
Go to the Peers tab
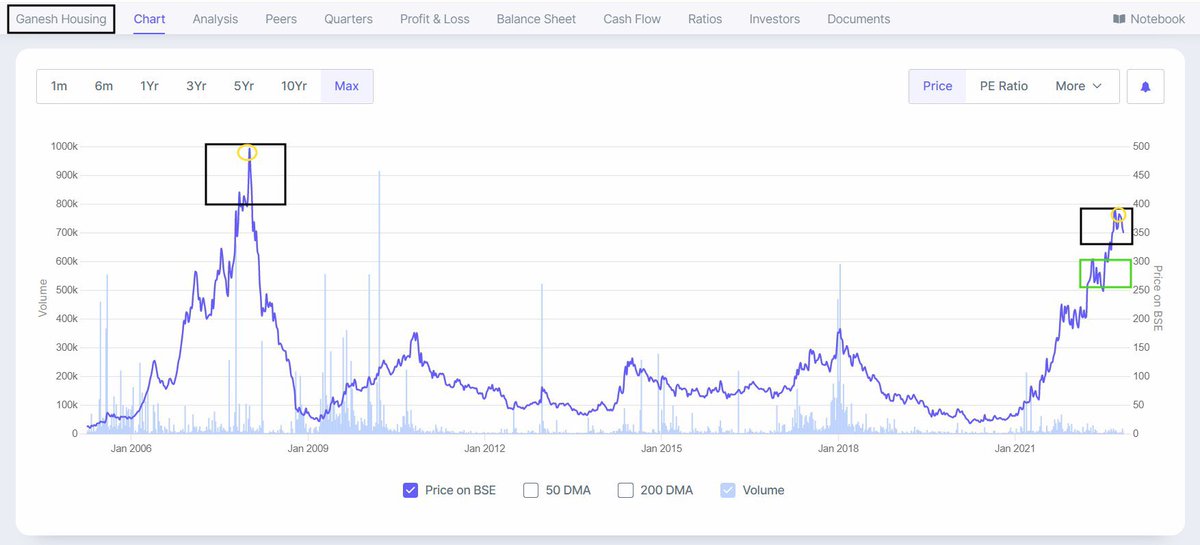(281, 19)
